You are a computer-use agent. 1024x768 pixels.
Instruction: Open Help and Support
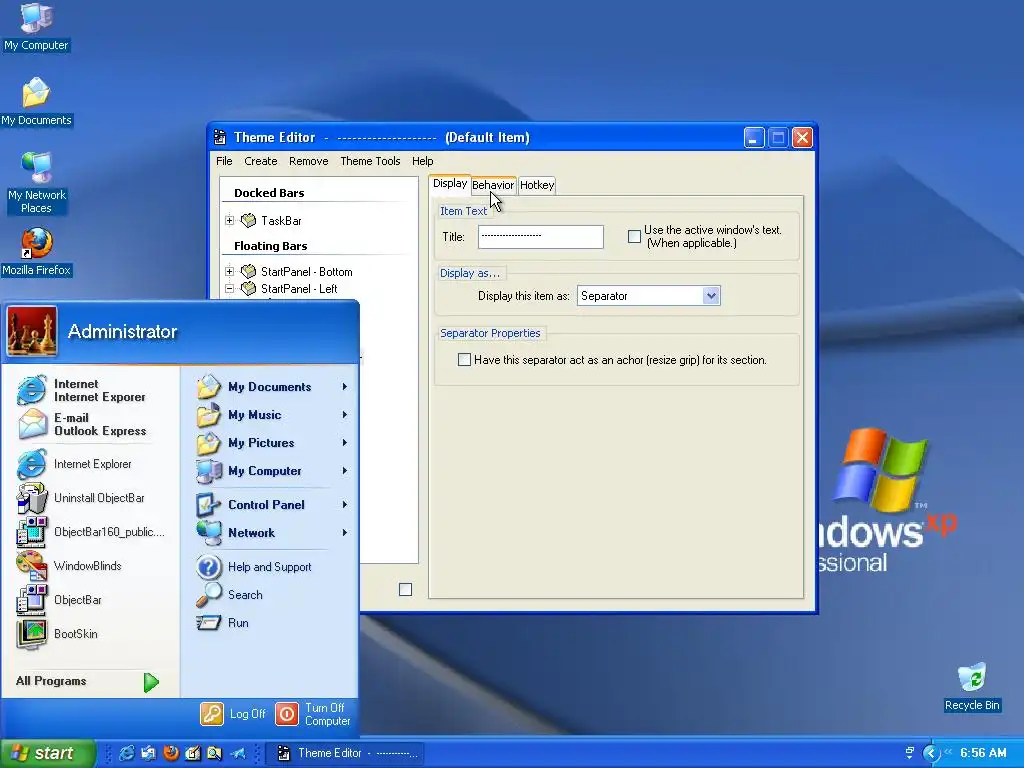pyautogui.click(x=255, y=567)
